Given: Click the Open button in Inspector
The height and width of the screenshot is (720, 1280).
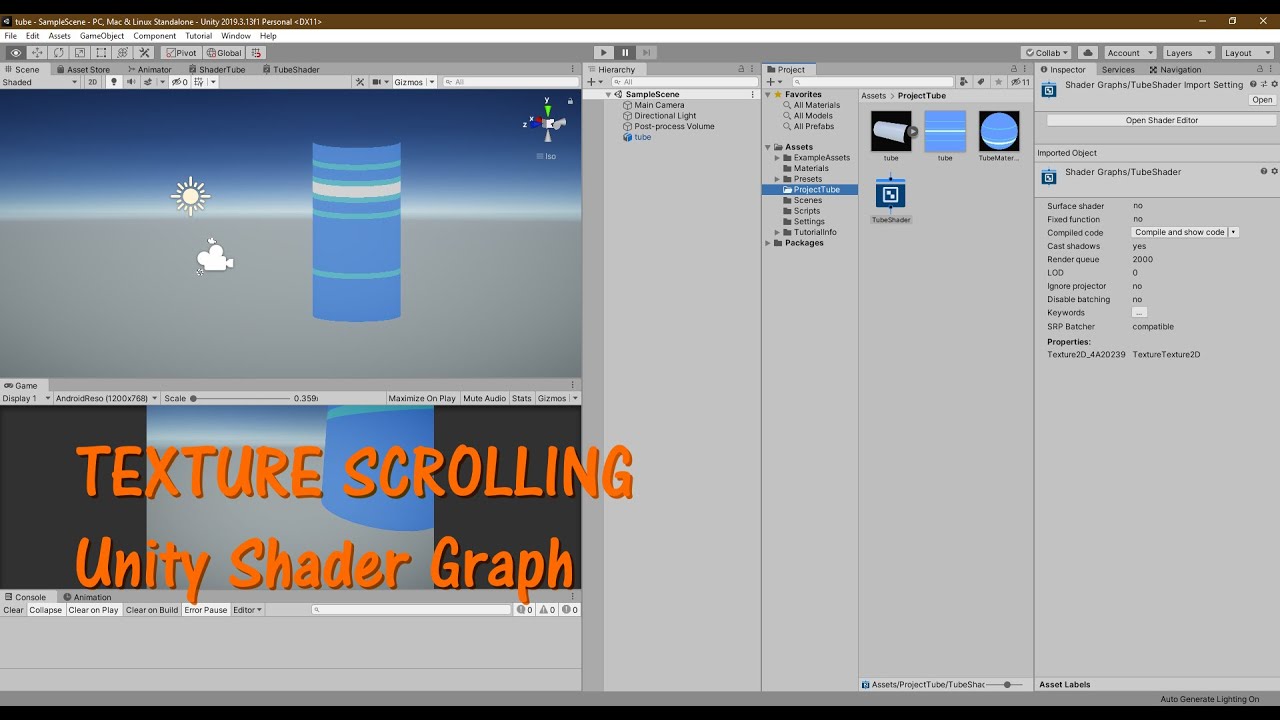Looking at the screenshot, I should [x=1262, y=100].
